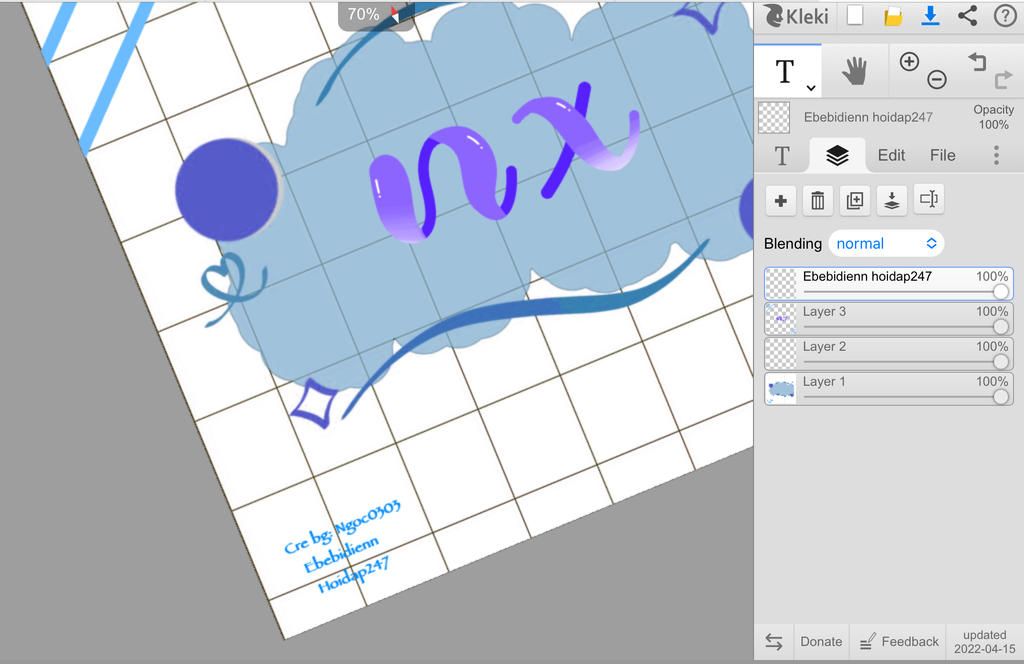This screenshot has width=1024, height=664.
Task: Share the image
Action: [x=967, y=16]
